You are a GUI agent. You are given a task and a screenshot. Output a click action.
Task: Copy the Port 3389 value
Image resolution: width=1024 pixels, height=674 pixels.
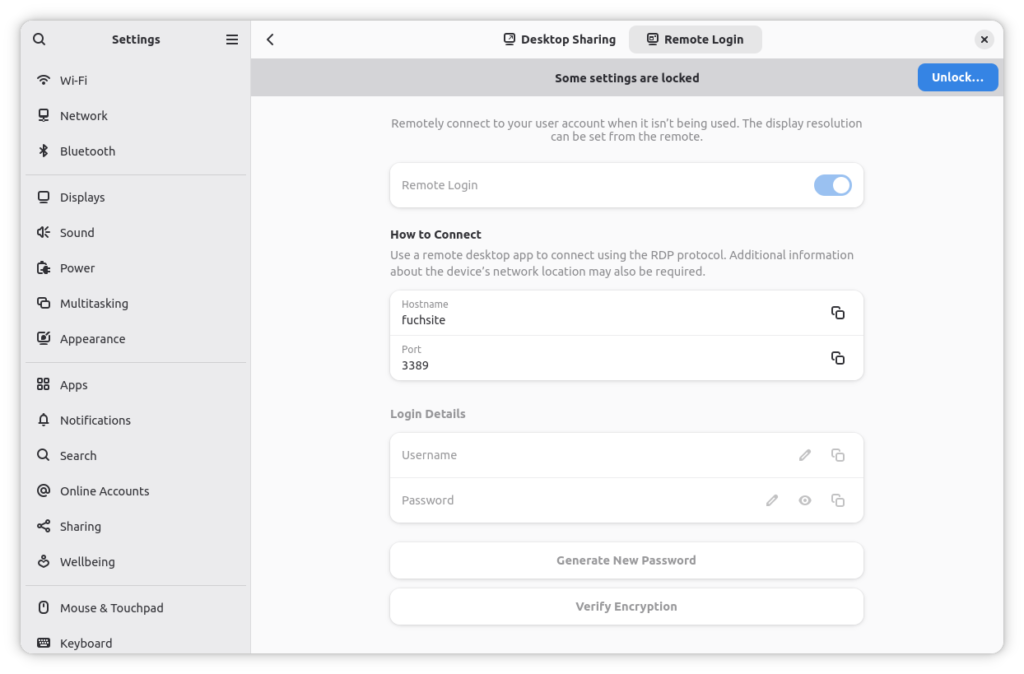click(x=838, y=358)
